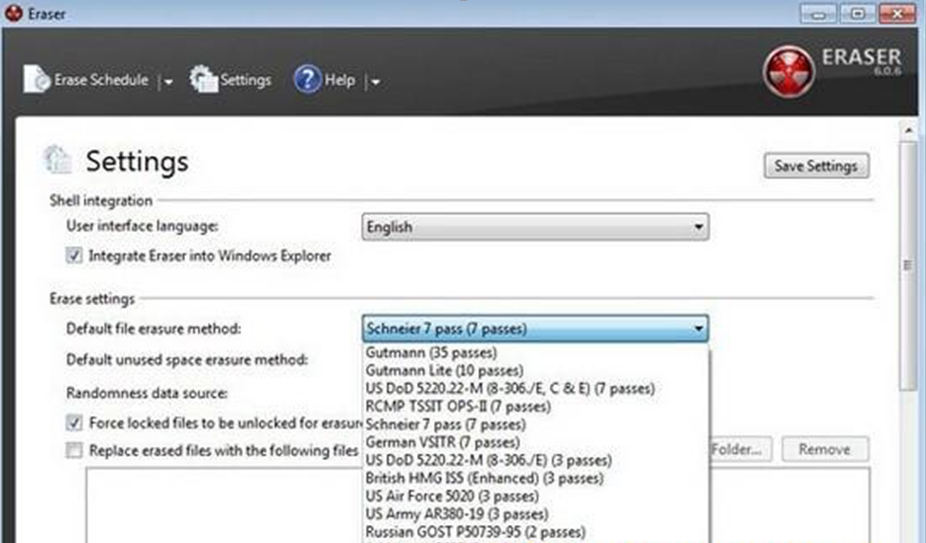Open the Help dropdown arrow
Screen dimensions: 926x543
[375, 82]
